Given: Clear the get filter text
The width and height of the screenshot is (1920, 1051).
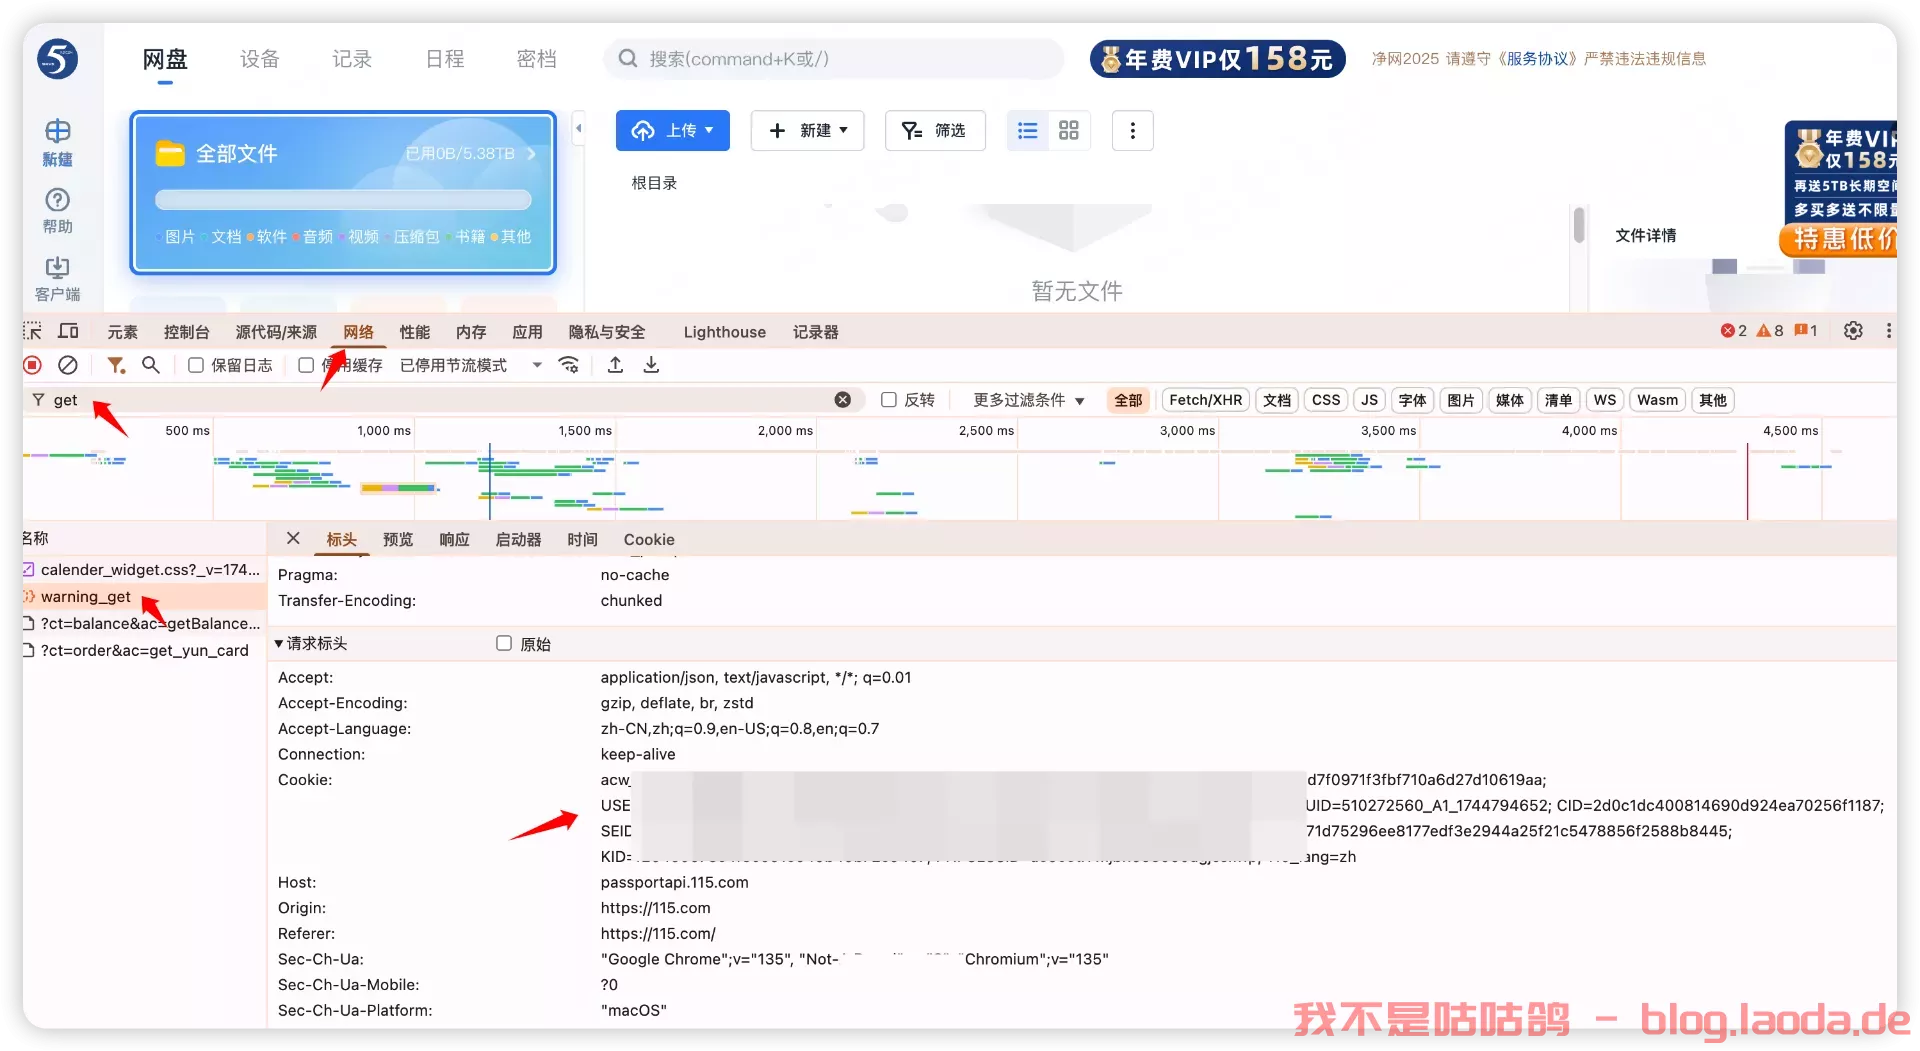Looking at the screenshot, I should 843,400.
